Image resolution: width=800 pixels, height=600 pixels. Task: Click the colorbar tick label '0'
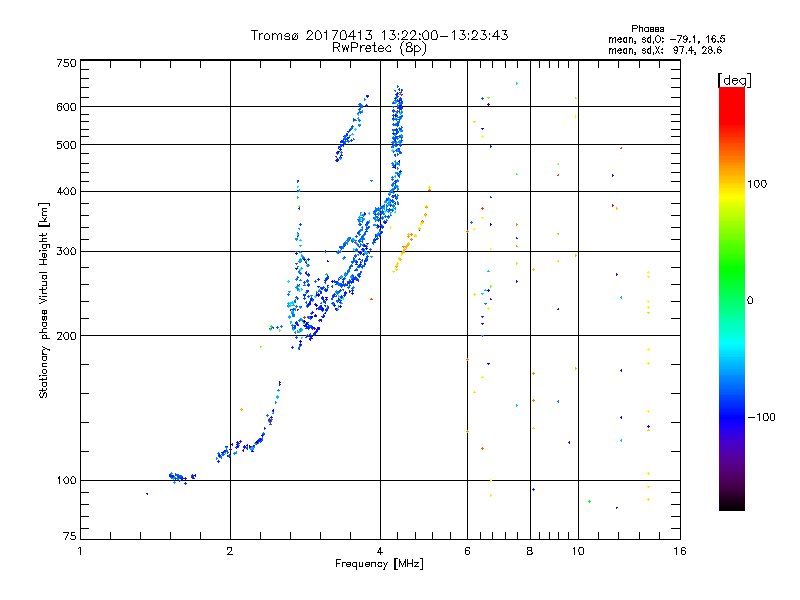click(x=750, y=300)
